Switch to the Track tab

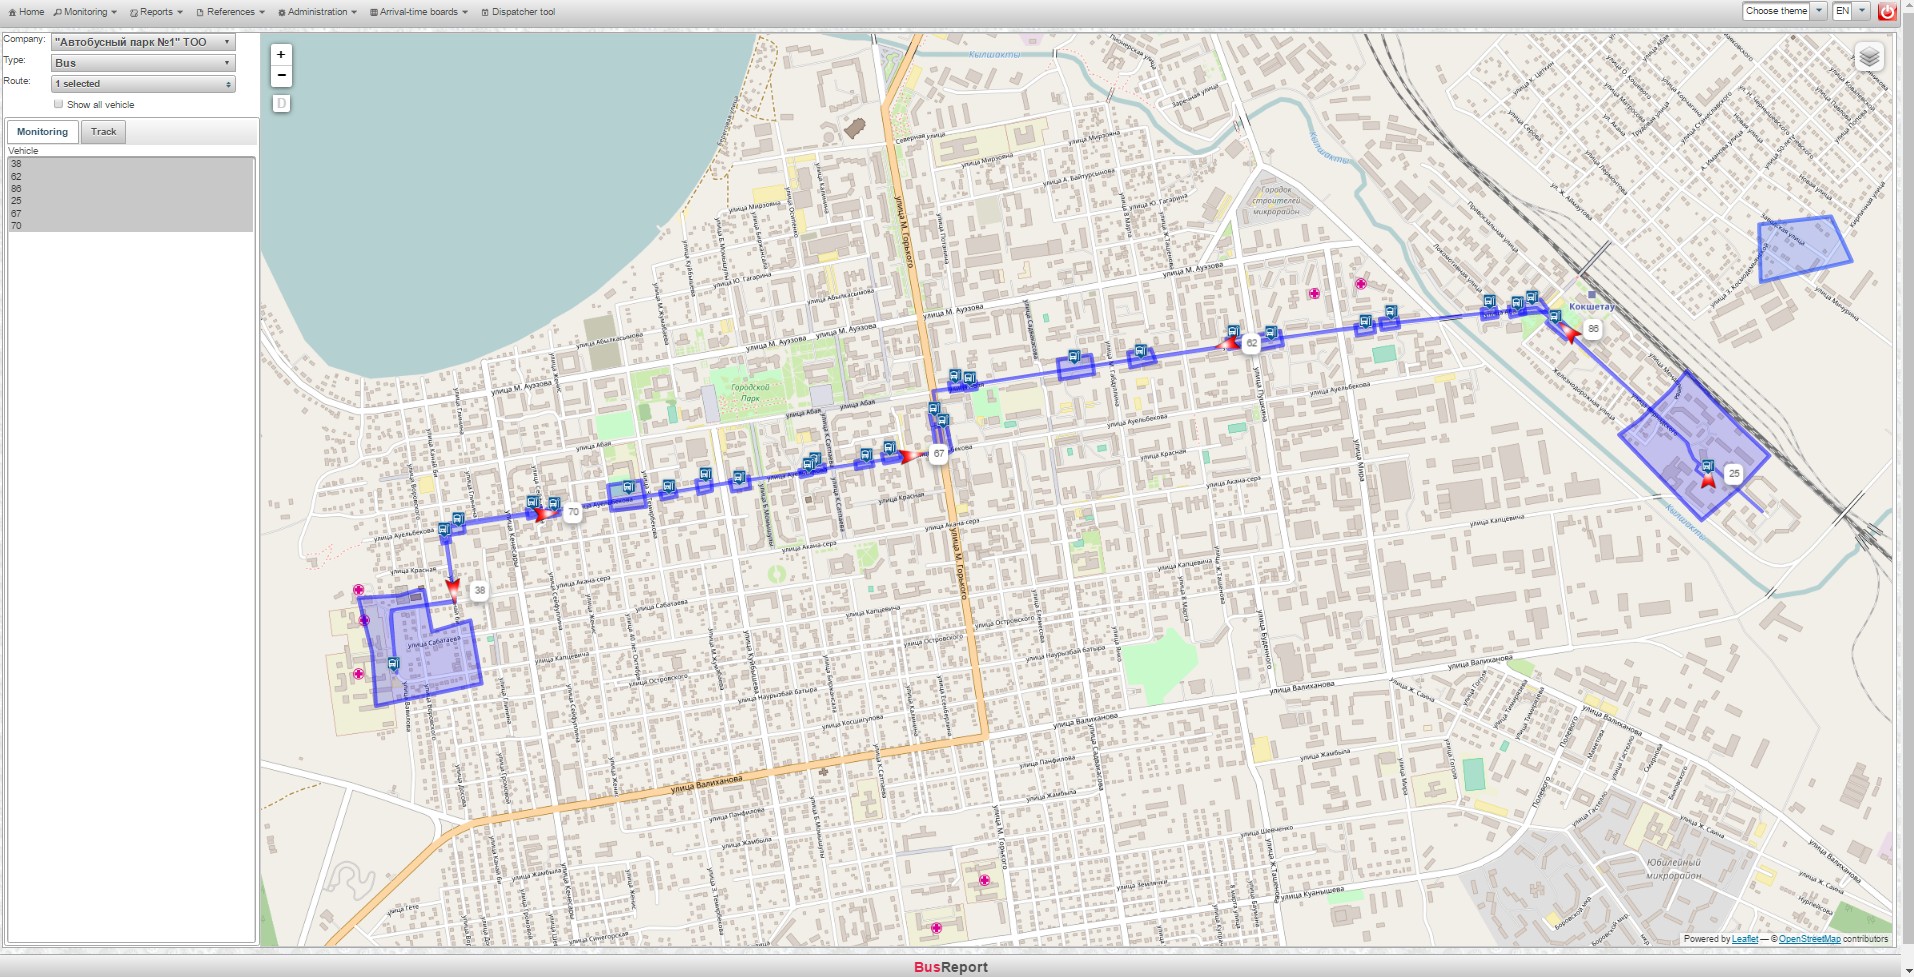(103, 132)
